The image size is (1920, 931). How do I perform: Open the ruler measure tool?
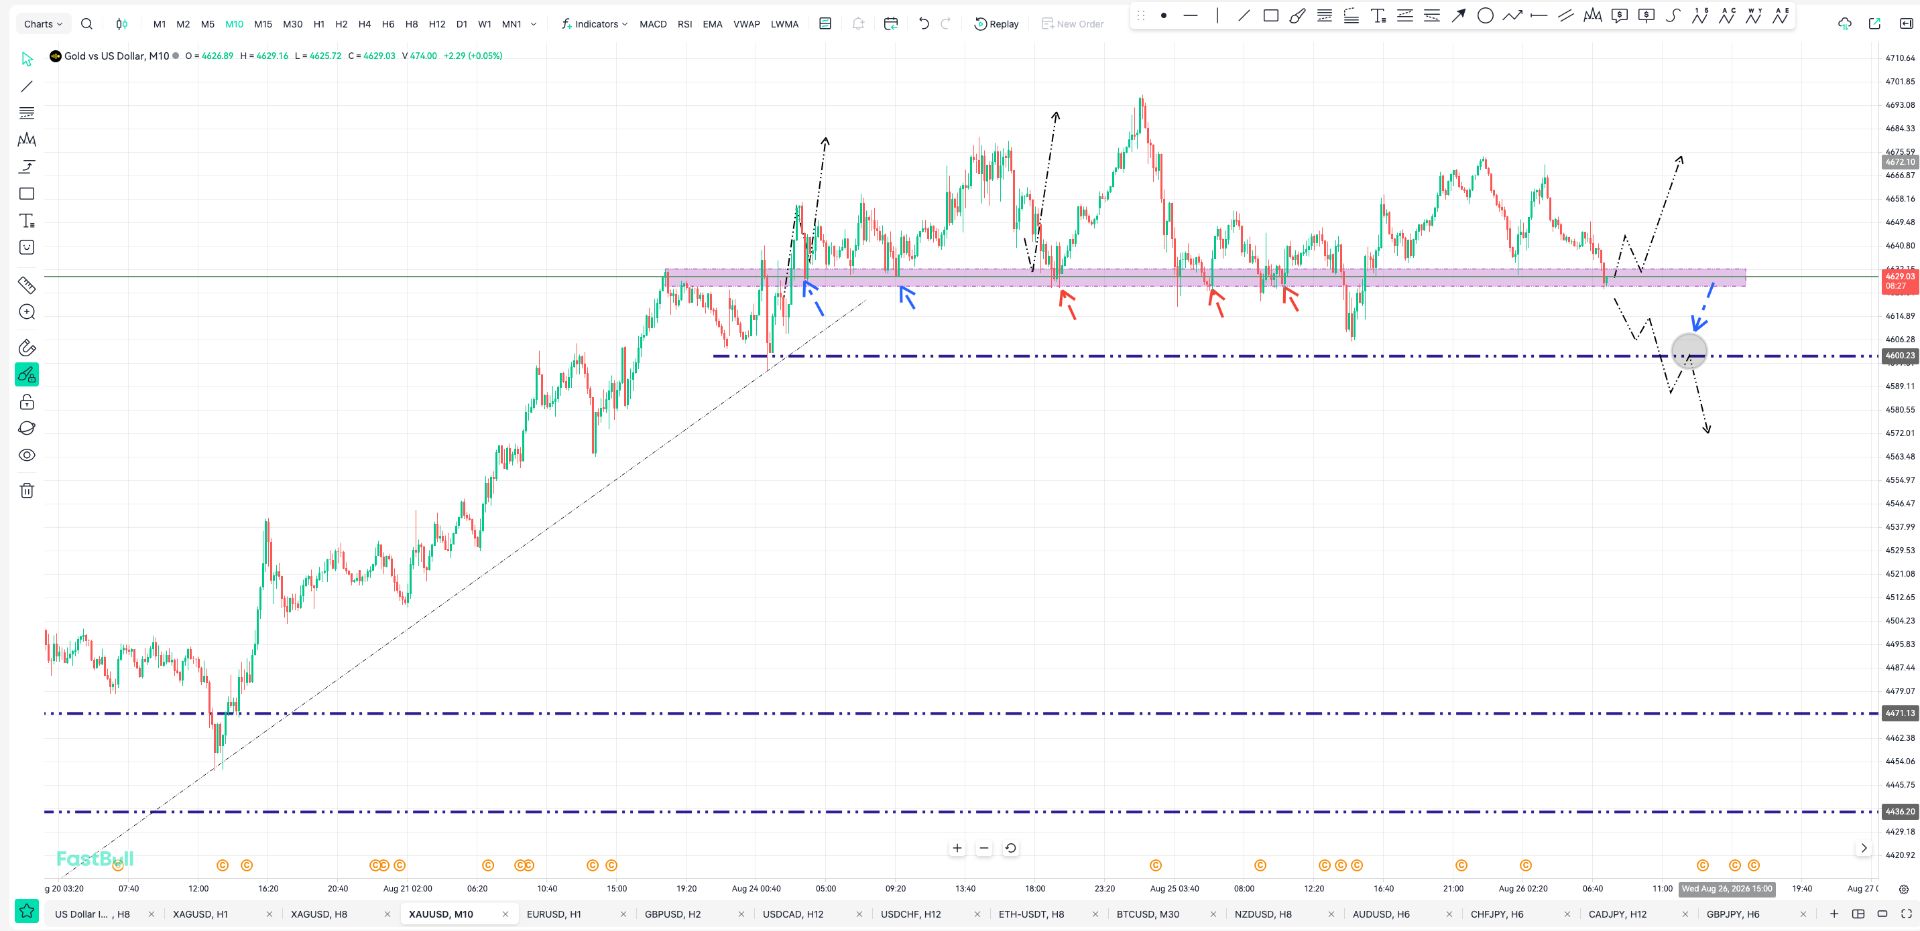[x=27, y=285]
